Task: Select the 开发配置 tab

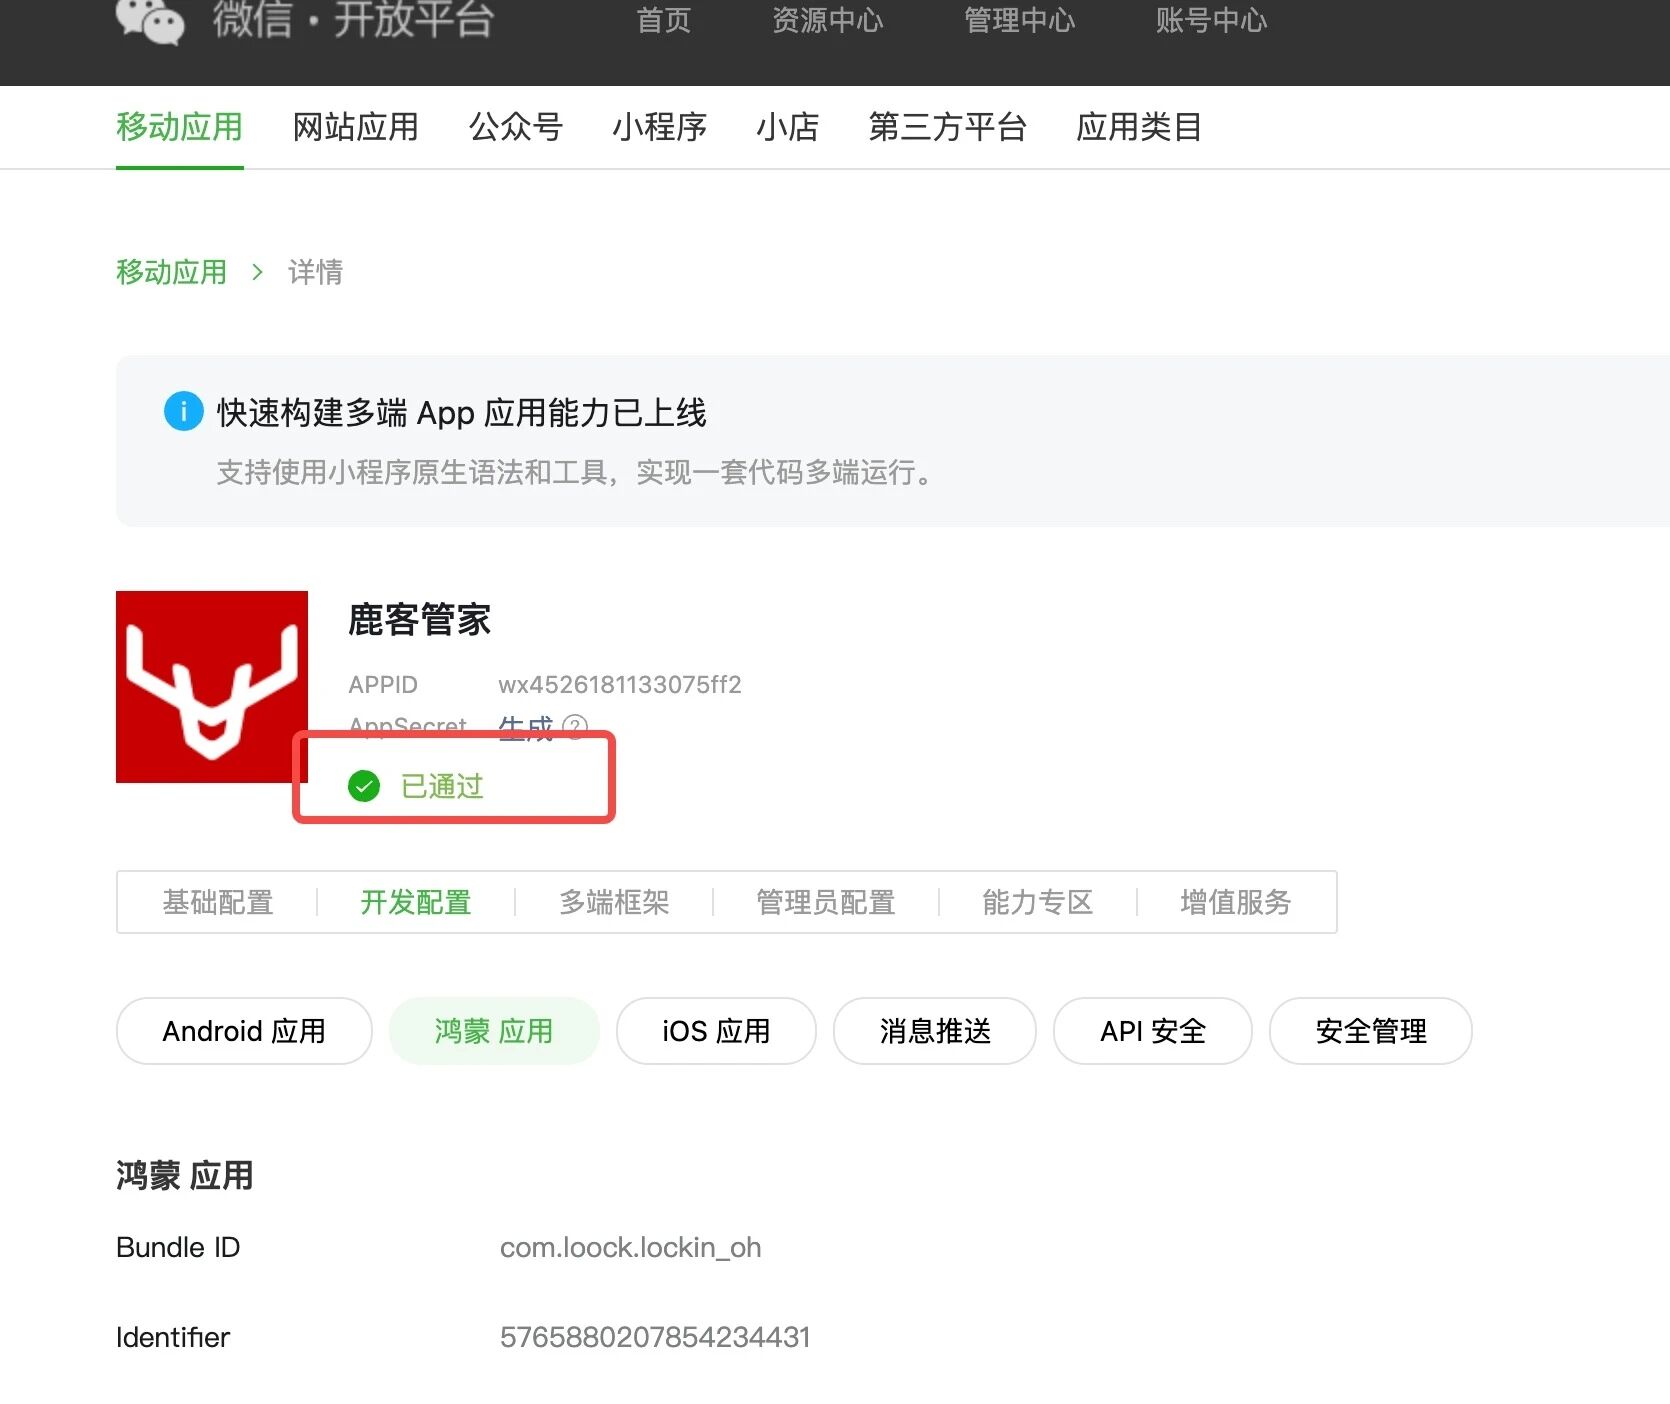Action: [x=416, y=902]
